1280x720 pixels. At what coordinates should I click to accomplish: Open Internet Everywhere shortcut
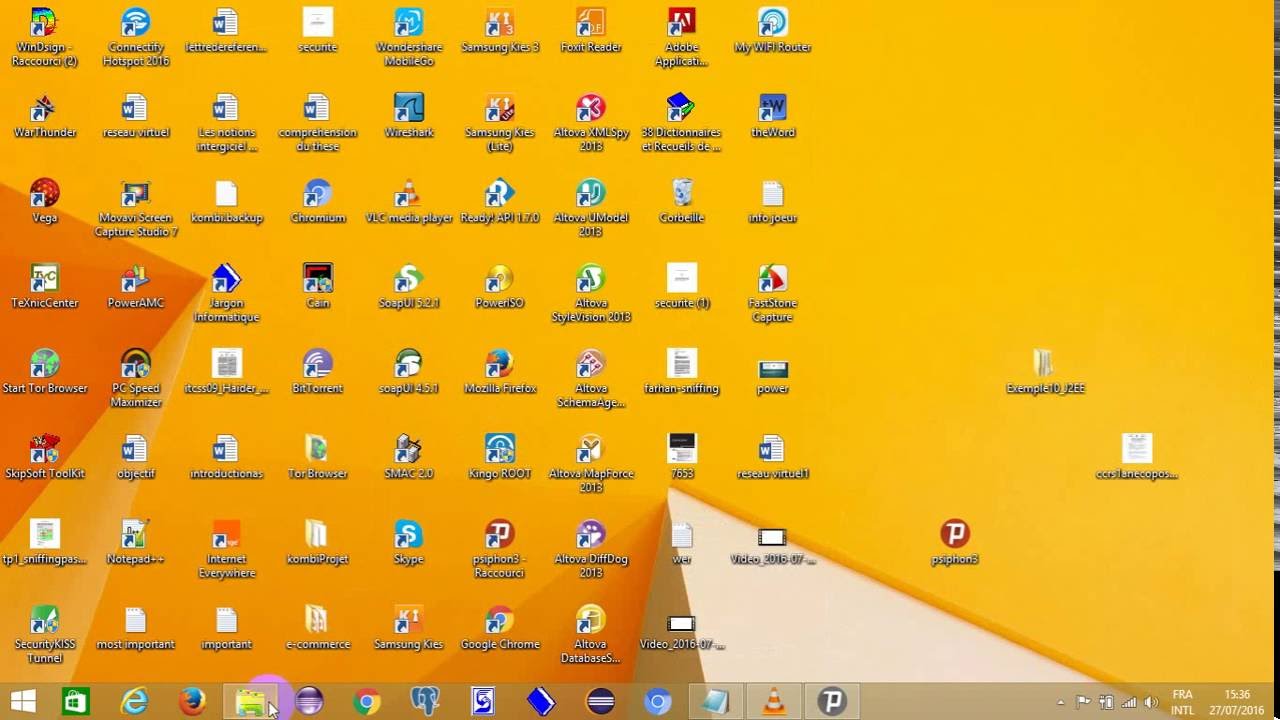[x=226, y=549]
